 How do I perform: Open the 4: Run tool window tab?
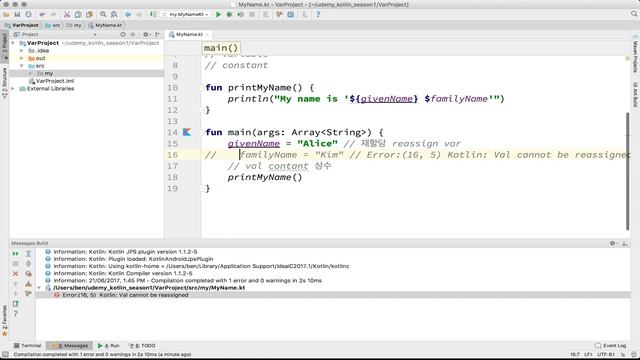109,346
